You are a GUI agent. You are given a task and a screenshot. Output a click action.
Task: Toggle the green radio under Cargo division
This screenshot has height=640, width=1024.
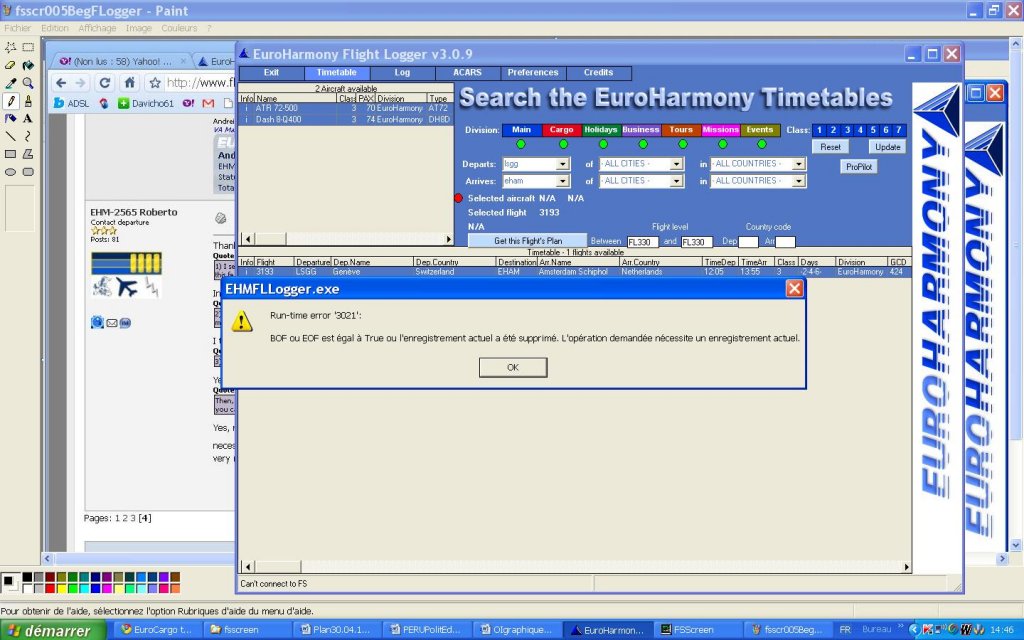[x=562, y=144]
